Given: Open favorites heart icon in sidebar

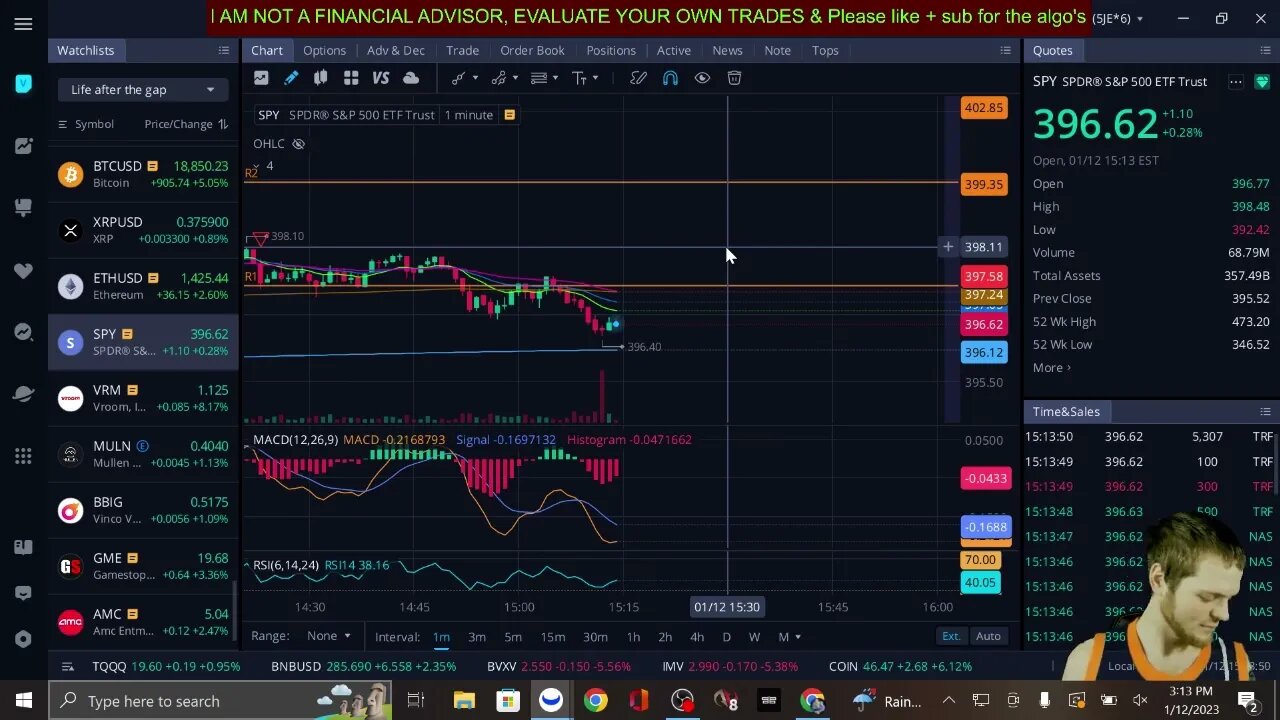Looking at the screenshot, I should click(x=23, y=270).
